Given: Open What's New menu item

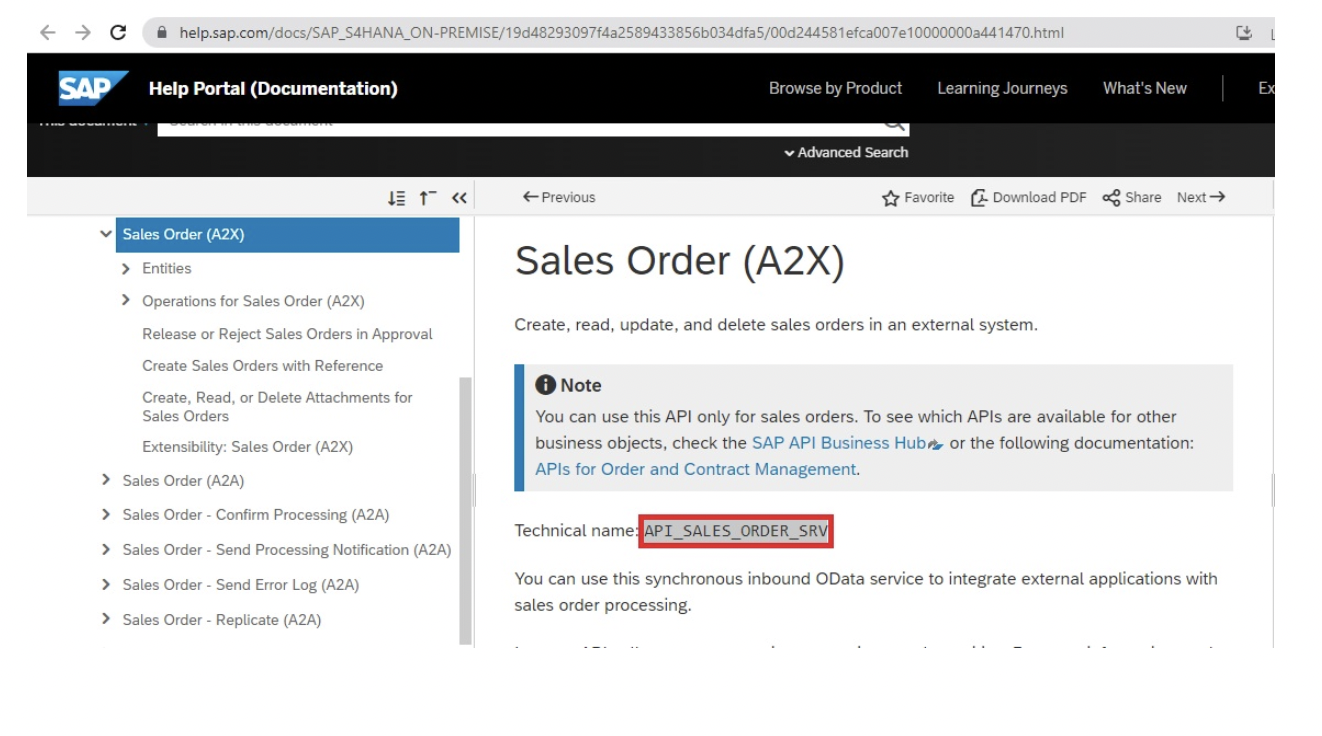Looking at the screenshot, I should click(x=1145, y=88).
